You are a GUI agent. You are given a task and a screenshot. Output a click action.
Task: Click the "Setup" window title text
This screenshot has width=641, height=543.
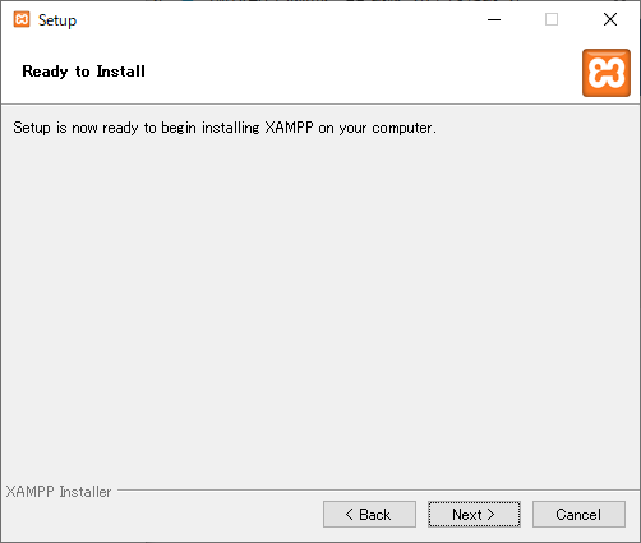point(58,20)
